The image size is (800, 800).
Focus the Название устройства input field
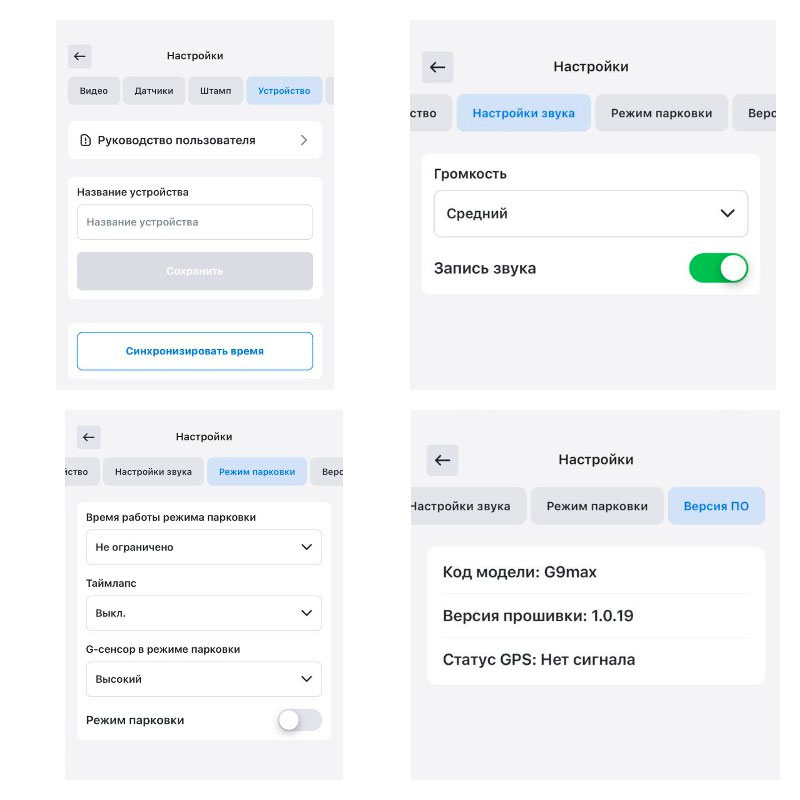point(195,222)
